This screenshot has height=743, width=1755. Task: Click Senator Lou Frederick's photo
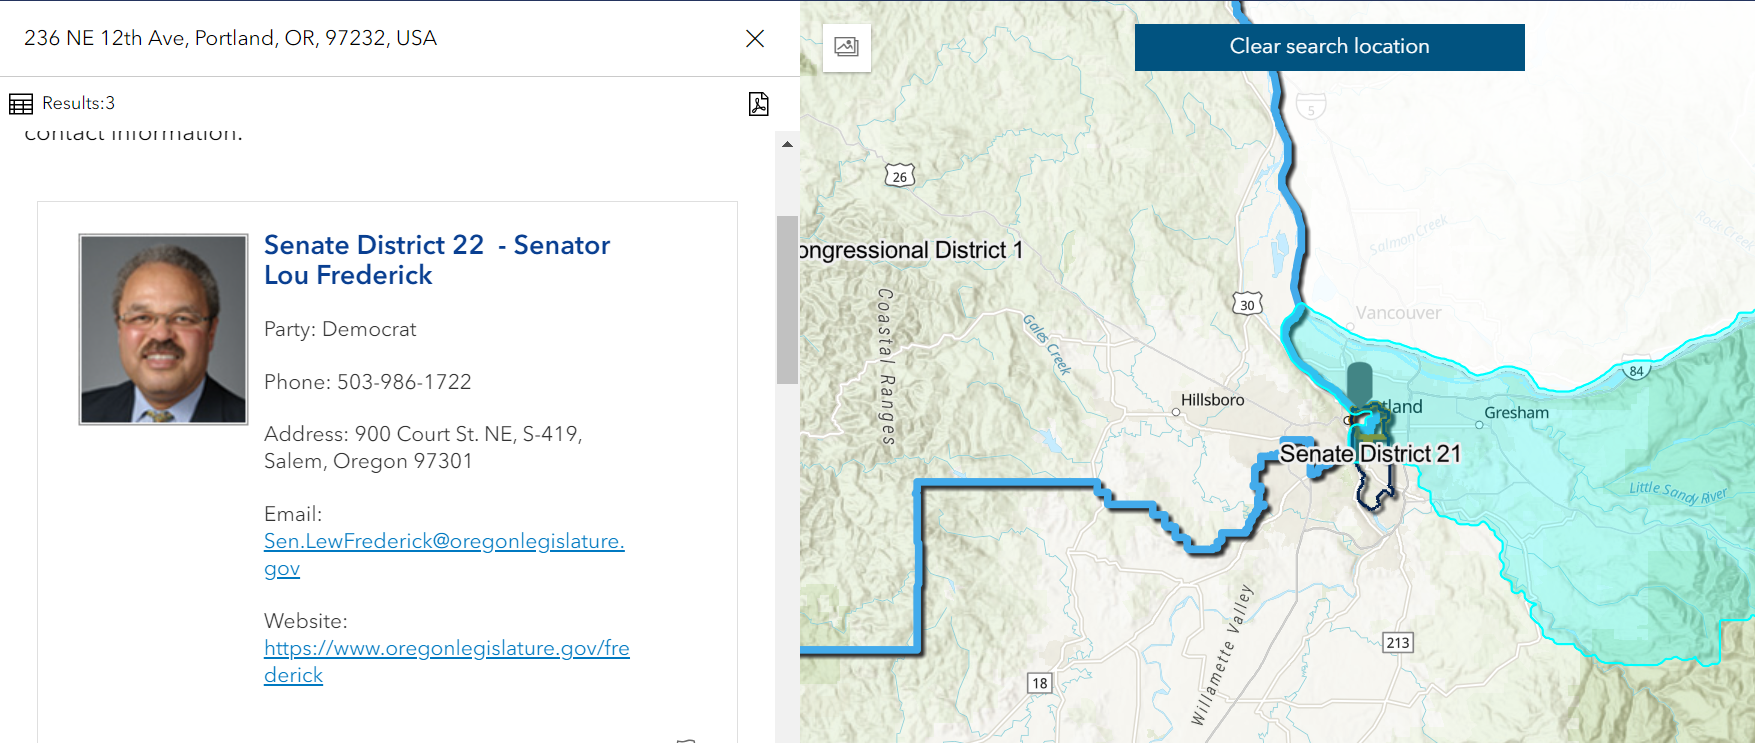coord(164,329)
